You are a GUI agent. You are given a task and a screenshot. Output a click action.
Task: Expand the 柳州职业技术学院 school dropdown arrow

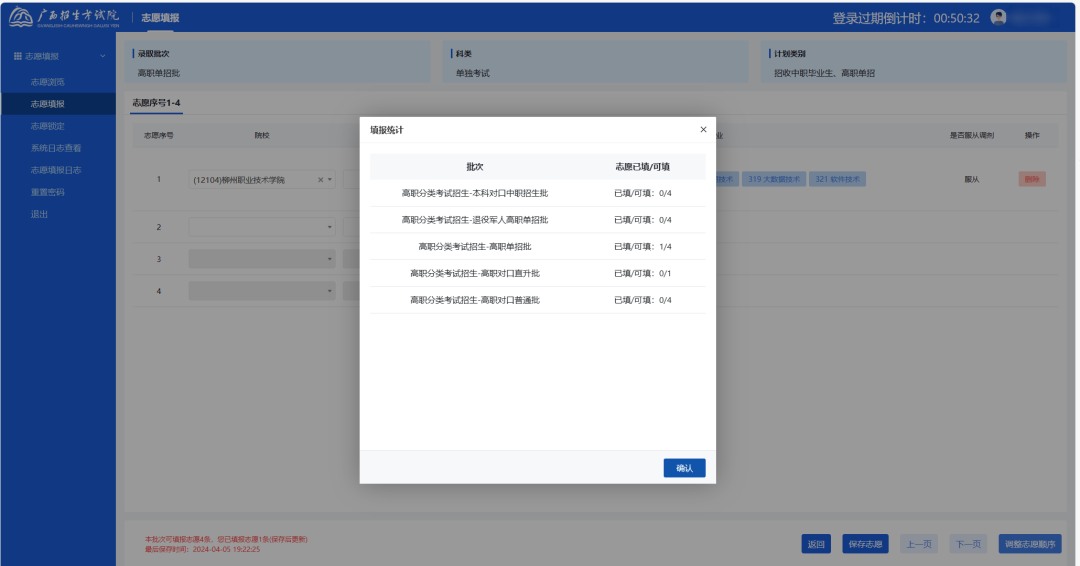pyautogui.click(x=331, y=180)
